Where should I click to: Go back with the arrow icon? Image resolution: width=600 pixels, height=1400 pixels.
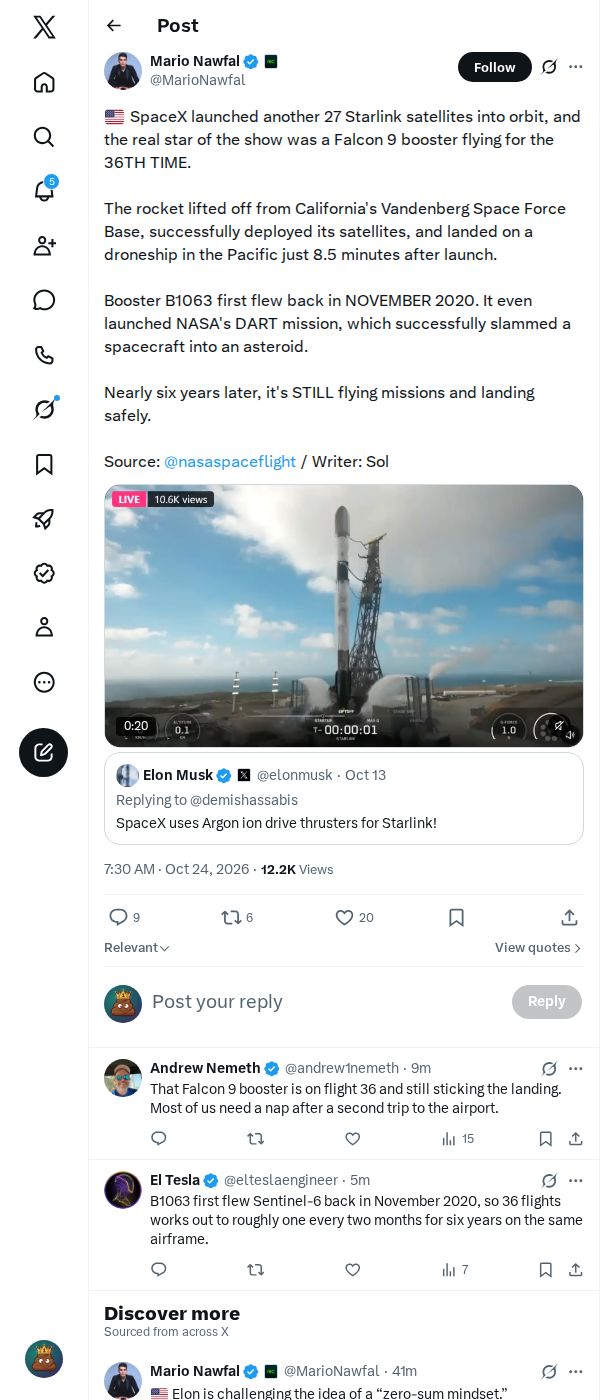114,26
